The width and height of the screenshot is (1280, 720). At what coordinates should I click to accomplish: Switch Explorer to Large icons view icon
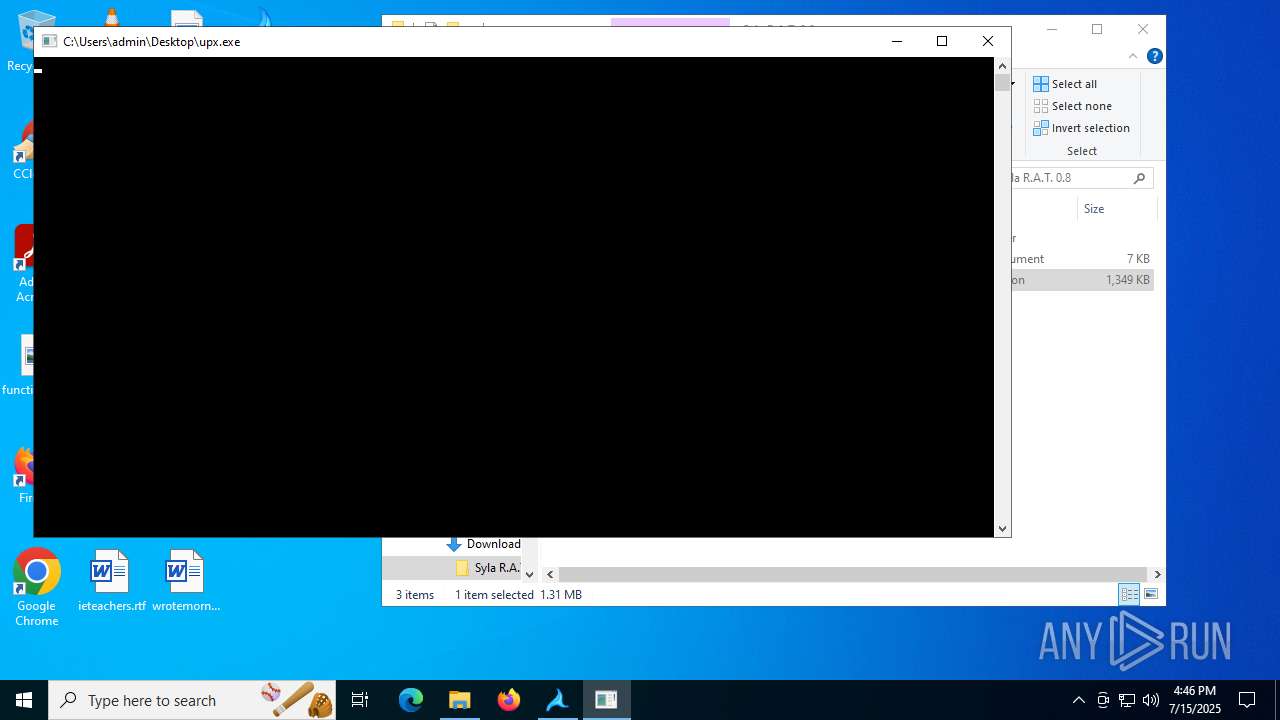pos(1151,594)
